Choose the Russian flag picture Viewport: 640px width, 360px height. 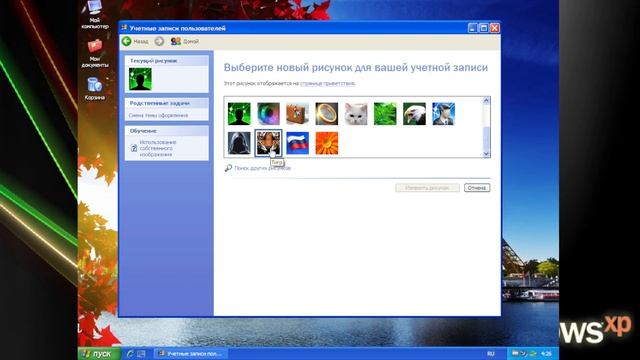coord(298,143)
